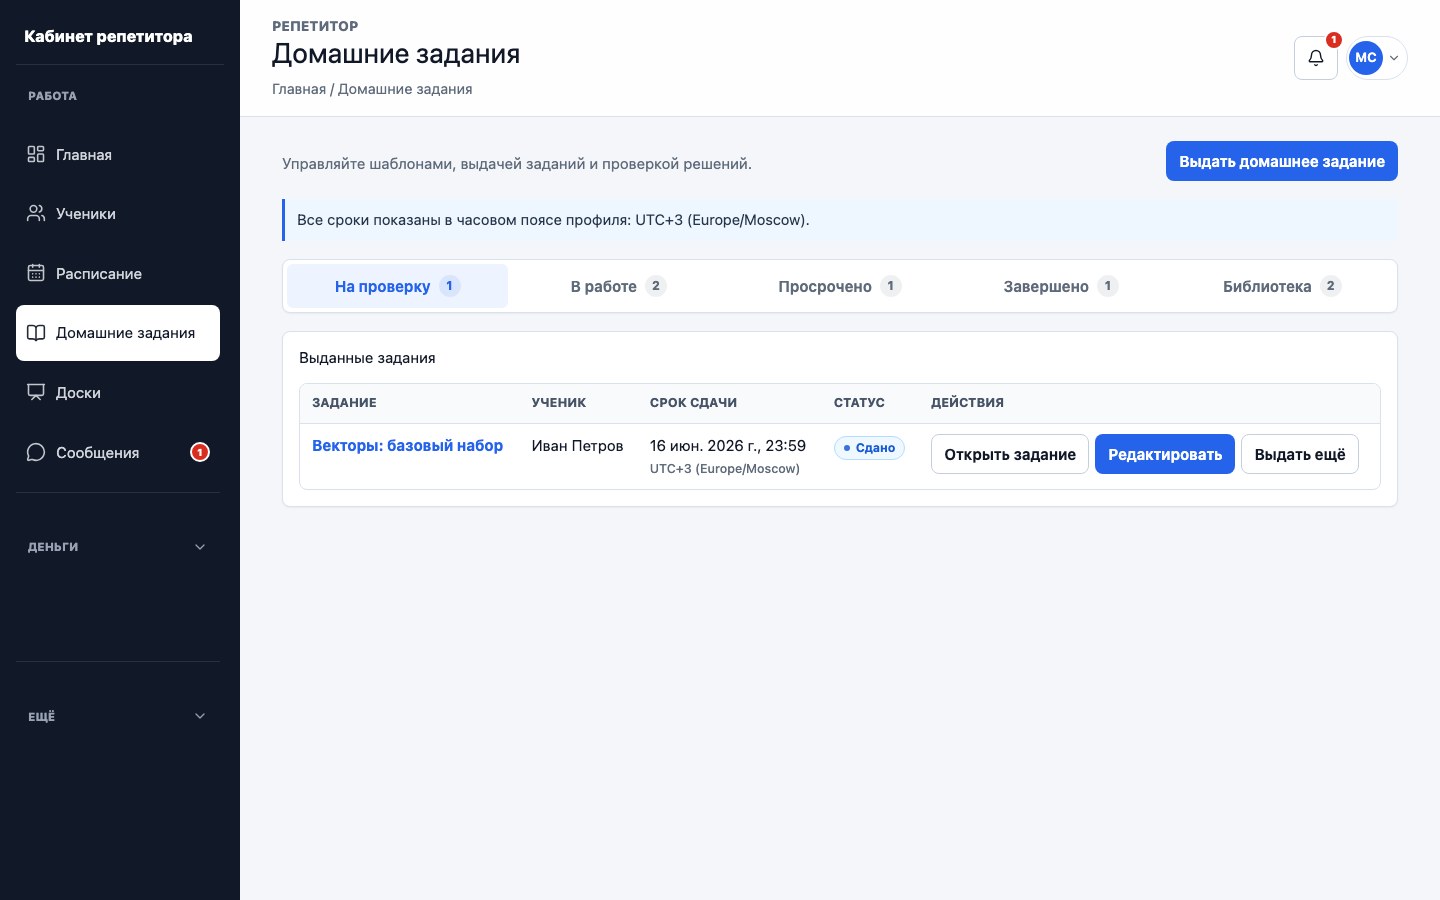The image size is (1440, 900).
Task: Switch to the Библиотека tab
Action: point(1281,286)
